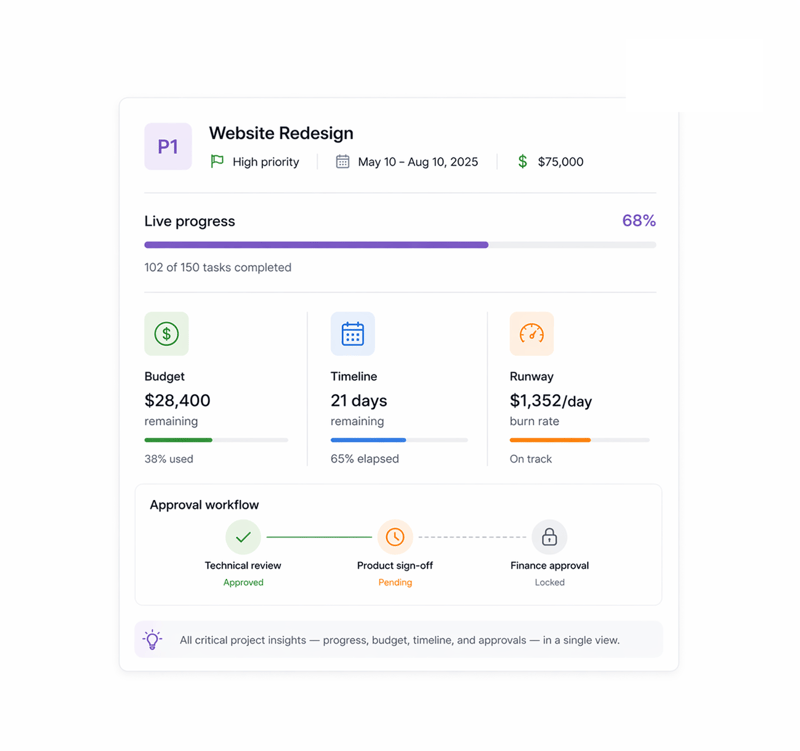Click the purple 68% progress bar
This screenshot has width=800, height=751.
tap(315, 244)
